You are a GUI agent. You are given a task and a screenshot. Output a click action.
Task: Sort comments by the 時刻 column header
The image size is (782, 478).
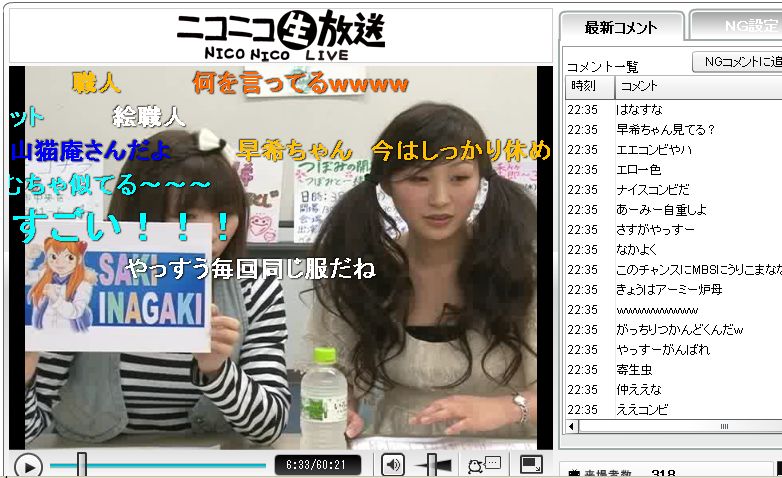point(589,87)
